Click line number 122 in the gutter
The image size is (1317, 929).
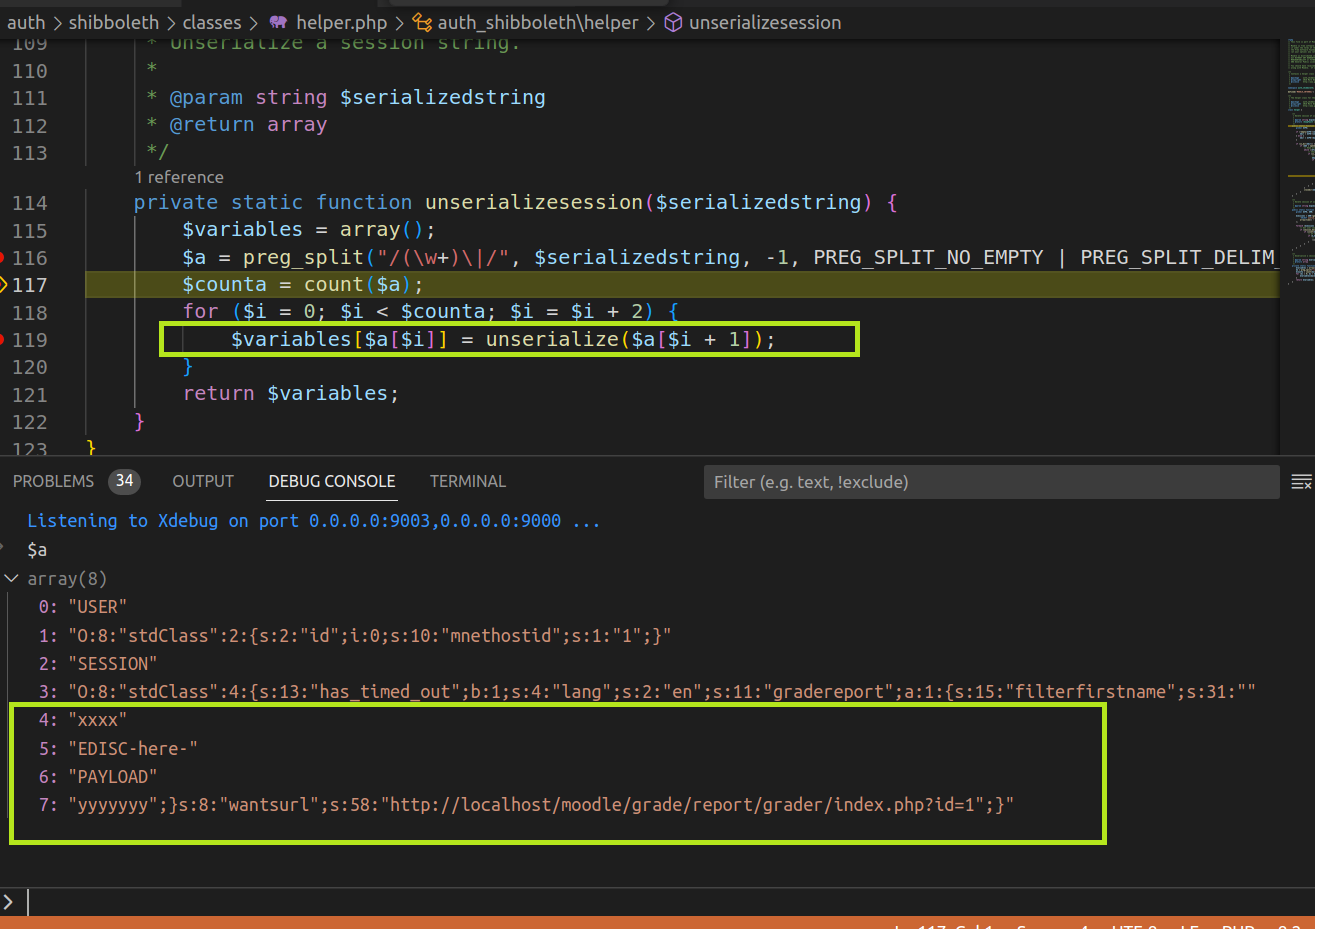click(30, 422)
